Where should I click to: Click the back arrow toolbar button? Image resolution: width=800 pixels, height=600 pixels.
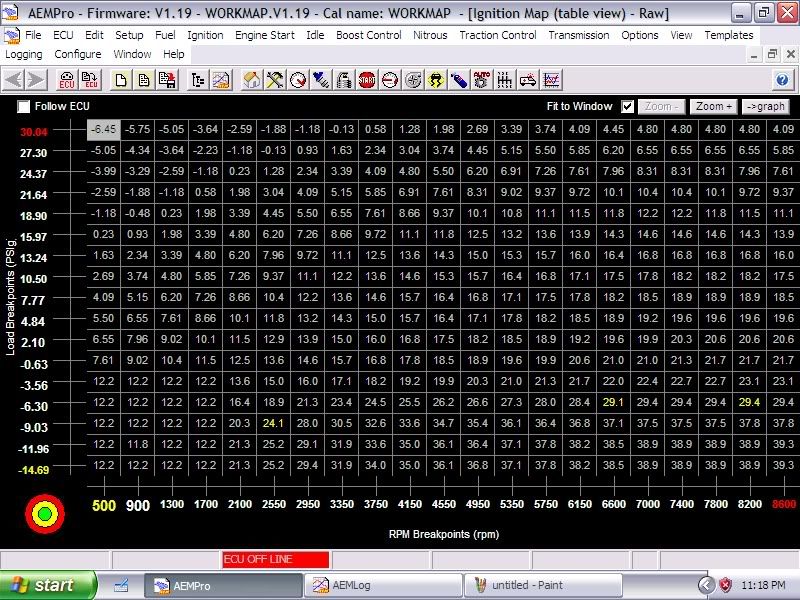[x=14, y=80]
